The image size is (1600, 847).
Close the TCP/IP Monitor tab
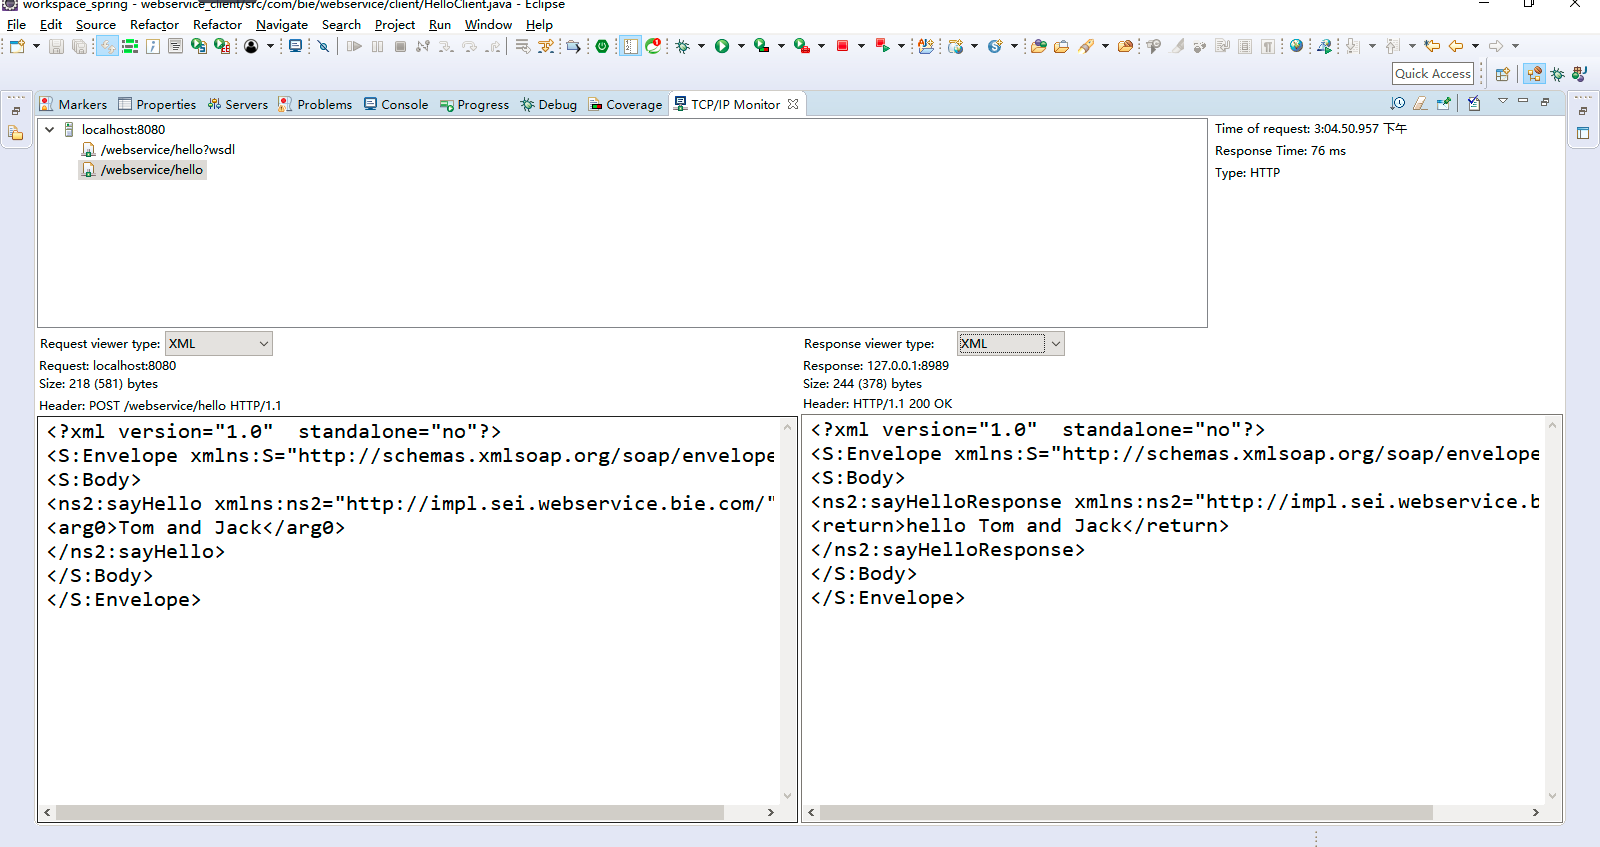(793, 104)
